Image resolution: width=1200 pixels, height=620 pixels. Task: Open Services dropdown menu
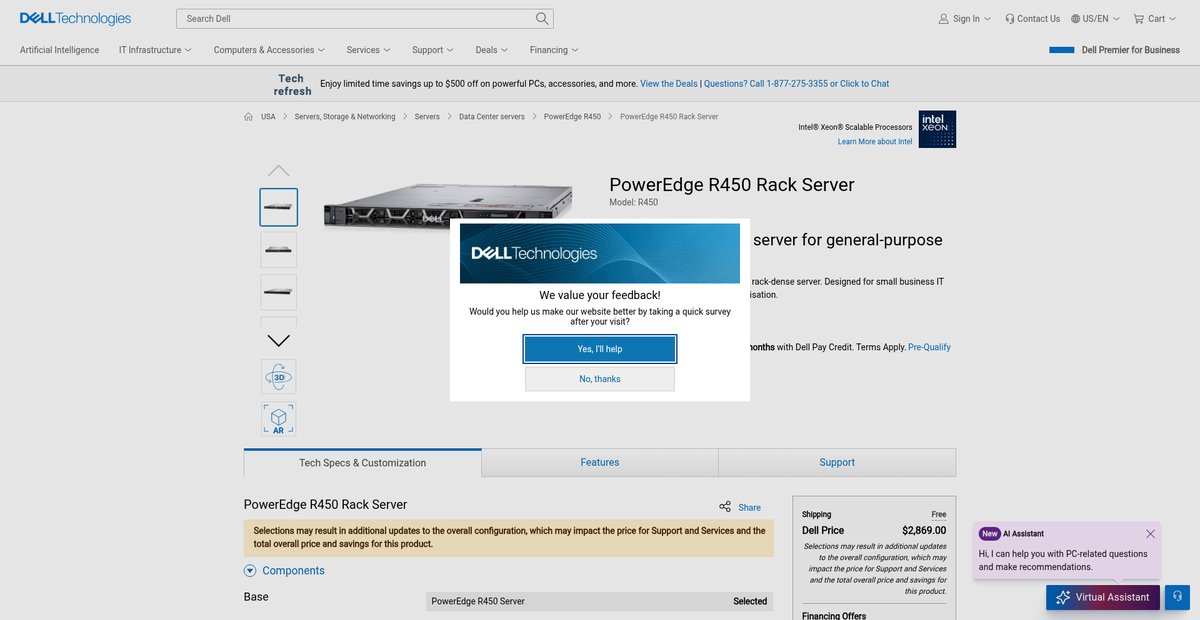coord(368,50)
